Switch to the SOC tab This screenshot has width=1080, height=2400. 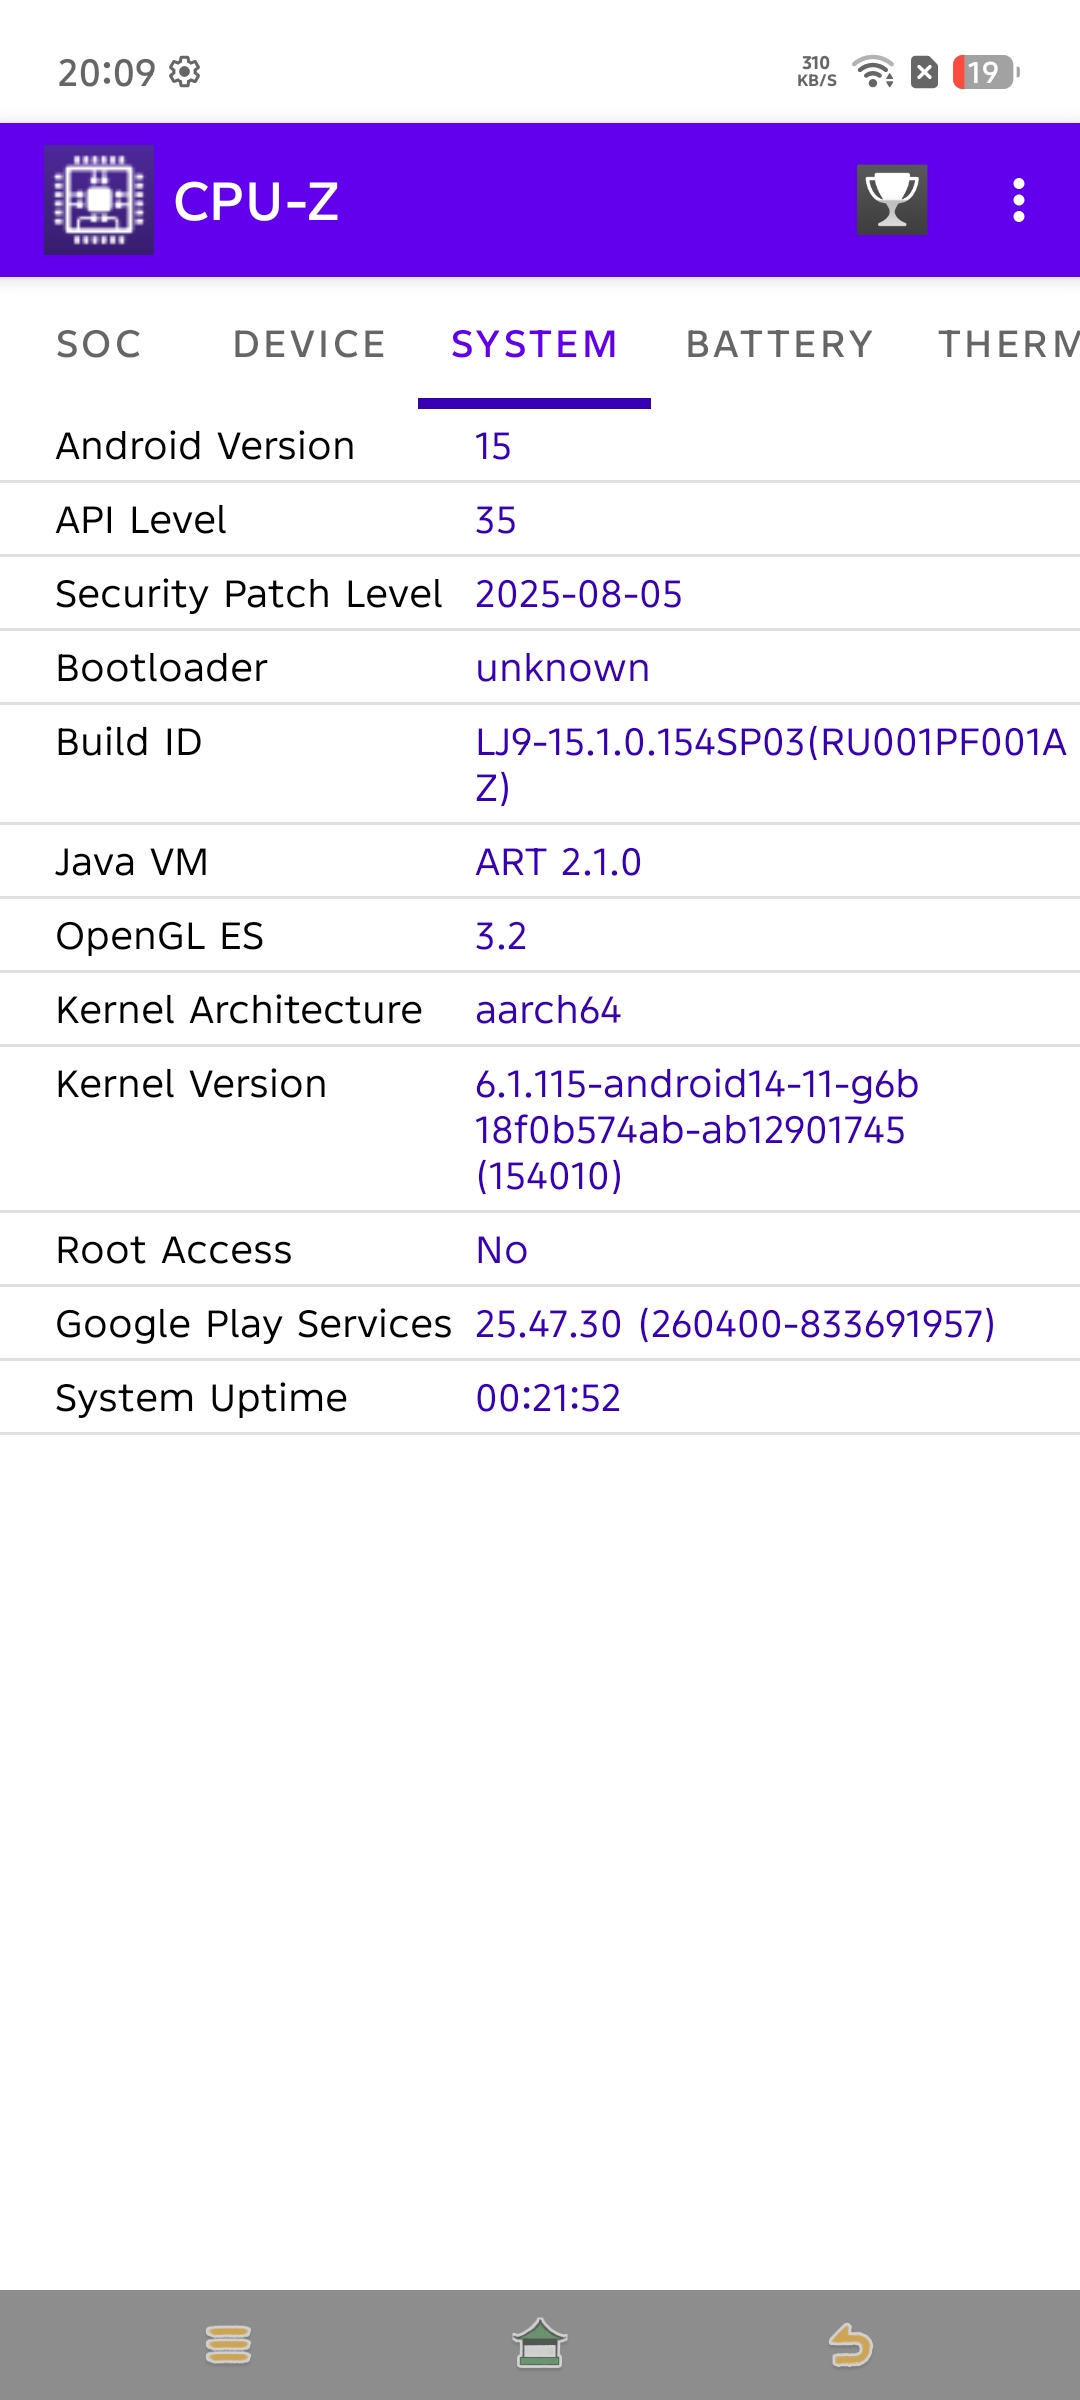click(x=99, y=344)
